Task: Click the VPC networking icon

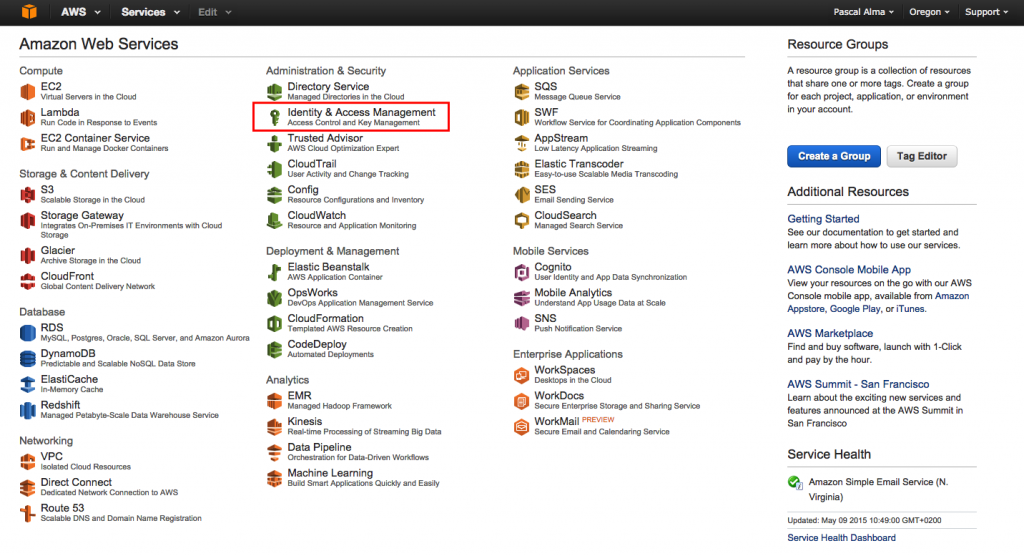Action: tap(27, 462)
